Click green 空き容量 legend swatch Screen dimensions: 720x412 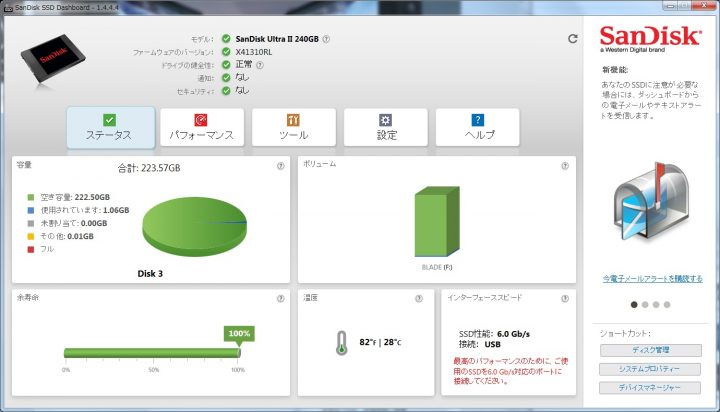[x=31, y=198]
